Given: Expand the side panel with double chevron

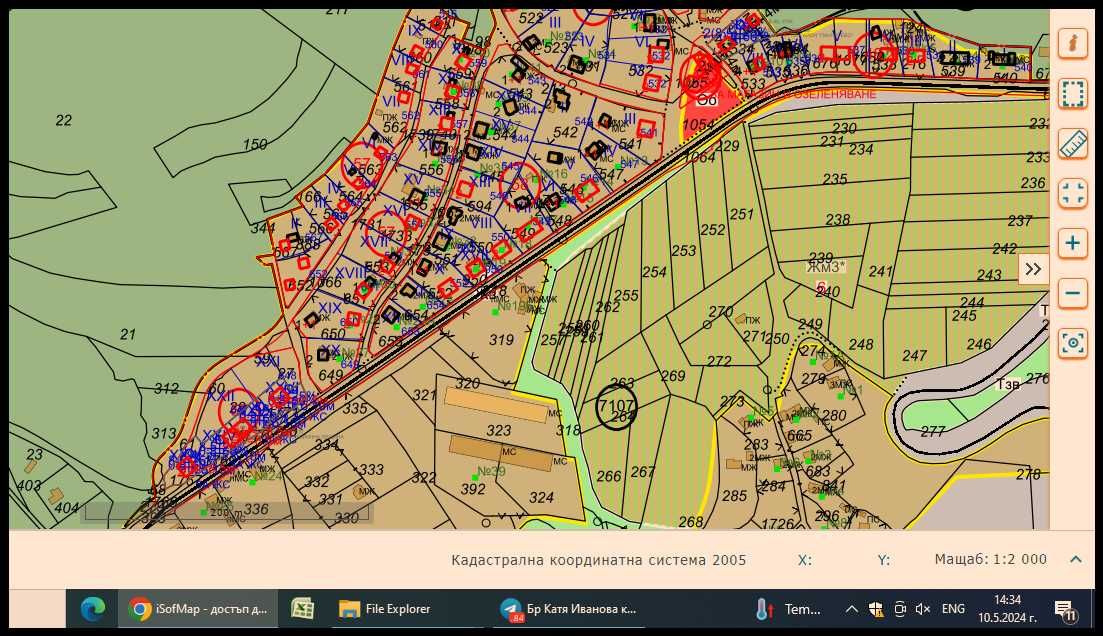Looking at the screenshot, I should (x=1033, y=269).
